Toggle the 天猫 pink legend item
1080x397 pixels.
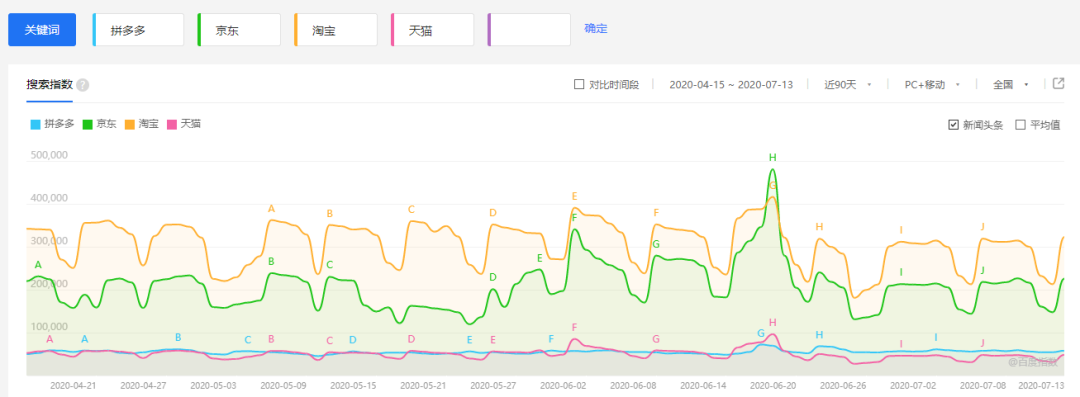click(184, 125)
